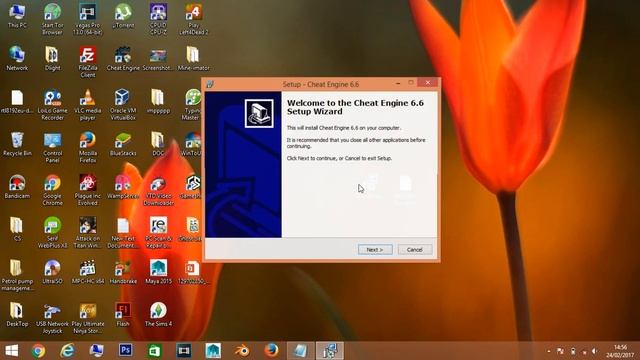Open Internet Explorer from the taskbar
640x360 pixels.
pos(67,351)
